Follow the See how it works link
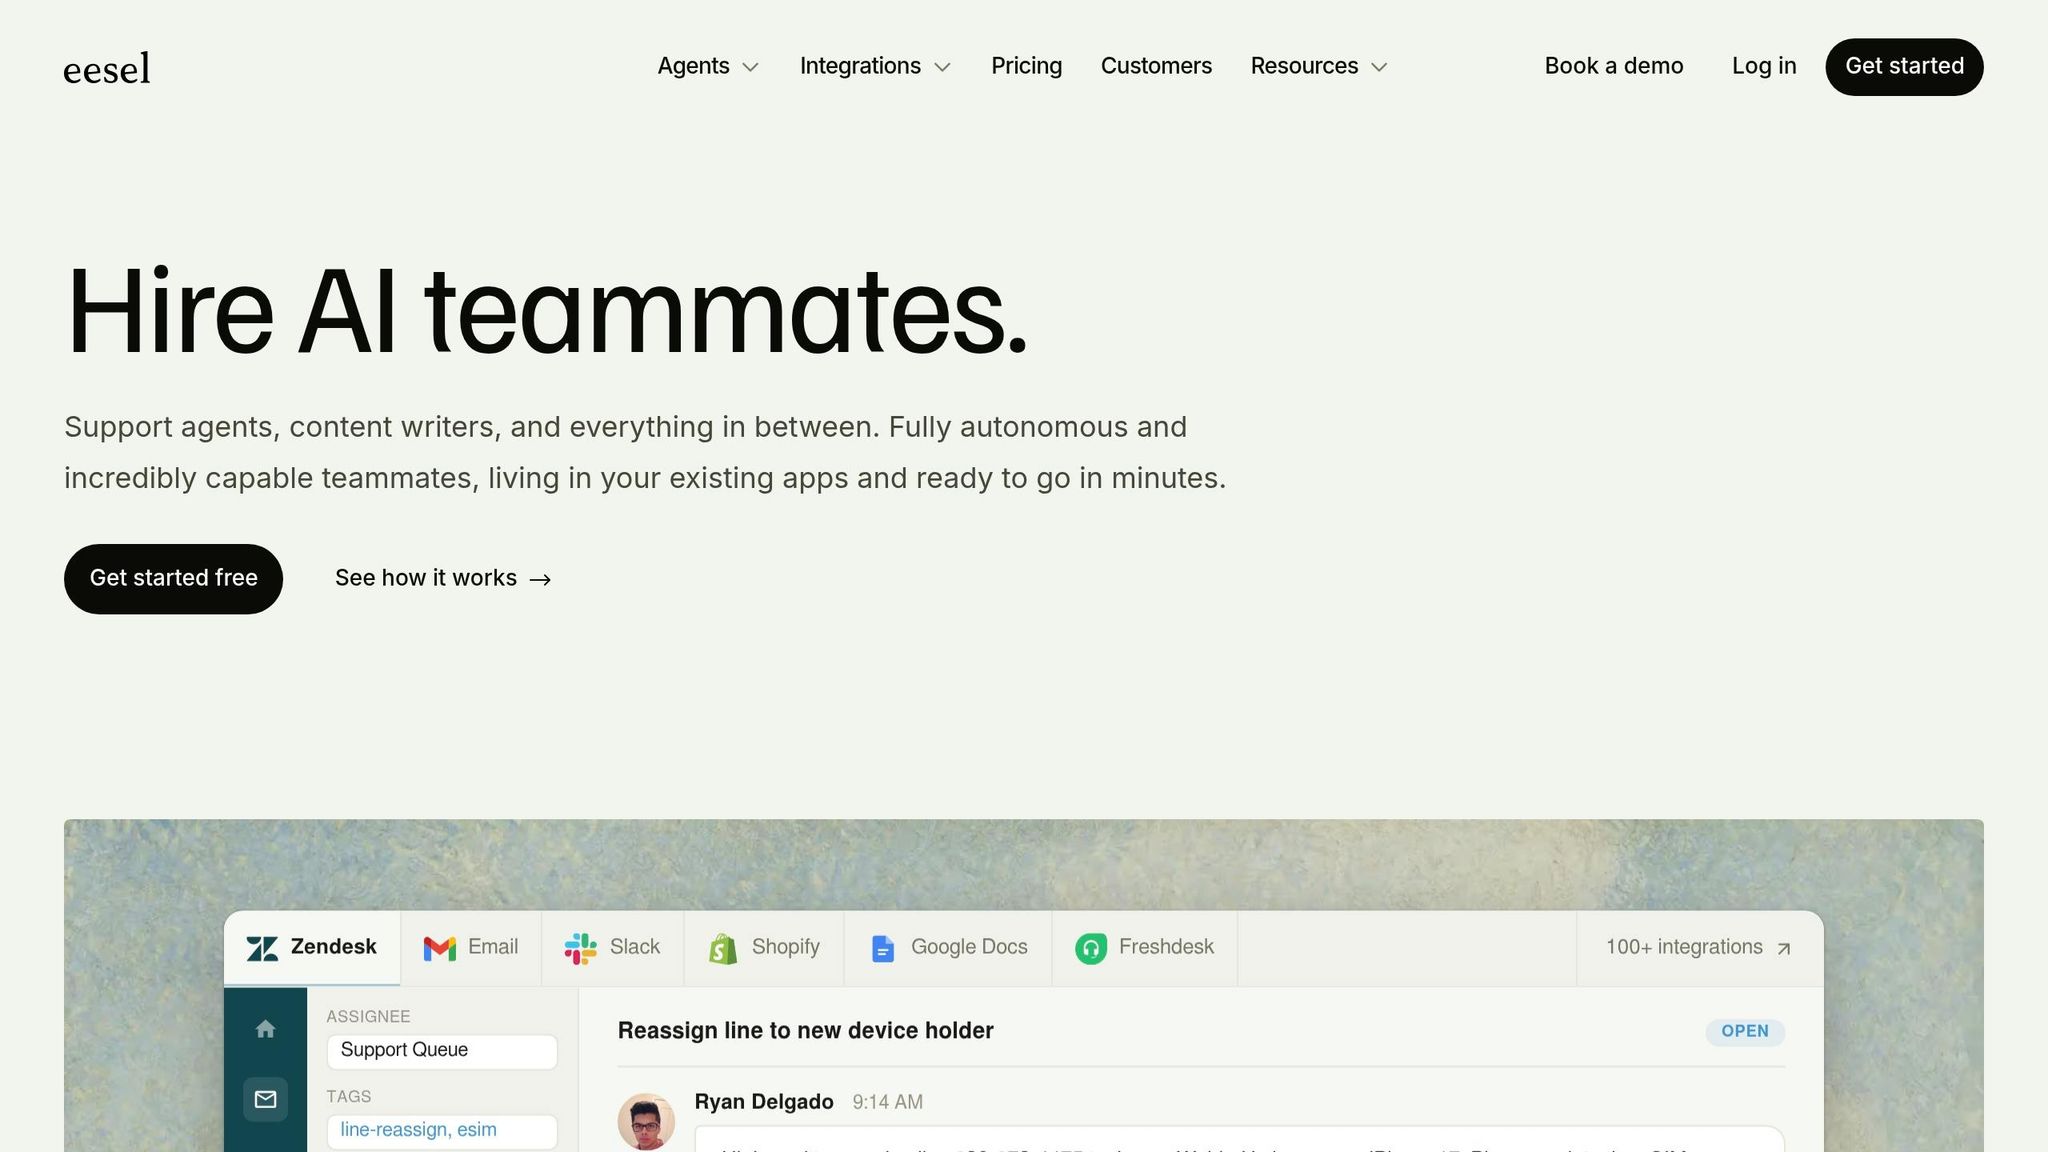The width and height of the screenshot is (2048, 1152). [x=443, y=578]
